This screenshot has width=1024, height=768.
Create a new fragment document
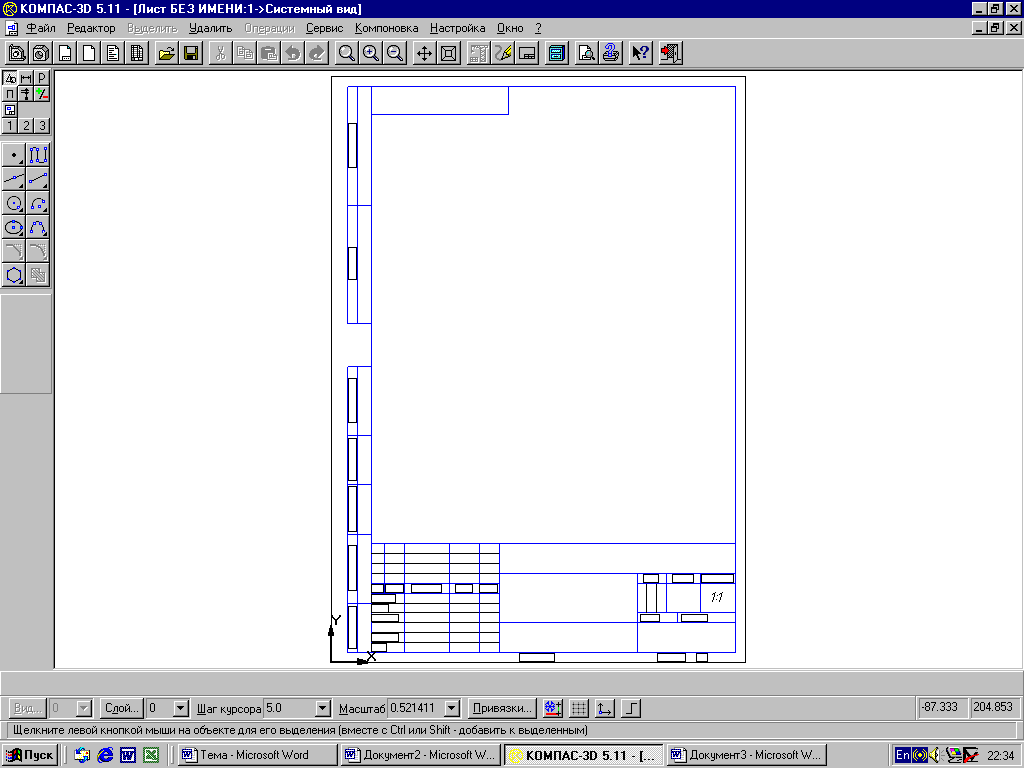pyautogui.click(x=89, y=53)
